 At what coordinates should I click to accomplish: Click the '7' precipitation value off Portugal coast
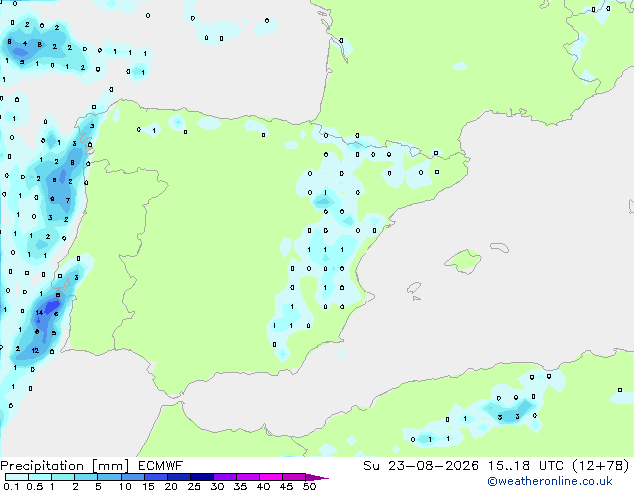68,200
